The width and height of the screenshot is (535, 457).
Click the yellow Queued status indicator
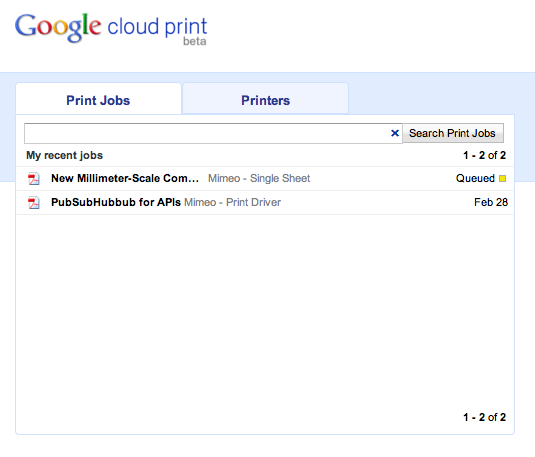(502, 178)
